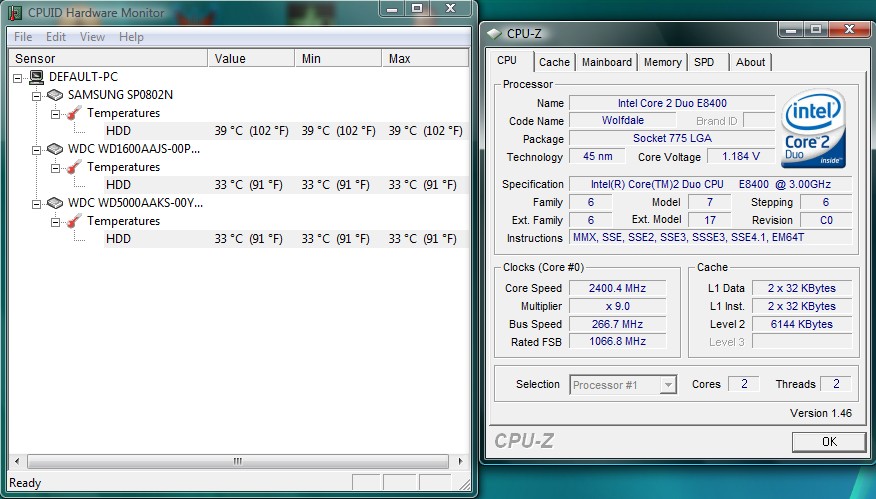Screen dimensions: 876x499
Task: Open the Processor #1 selection dropdown
Action: point(668,384)
